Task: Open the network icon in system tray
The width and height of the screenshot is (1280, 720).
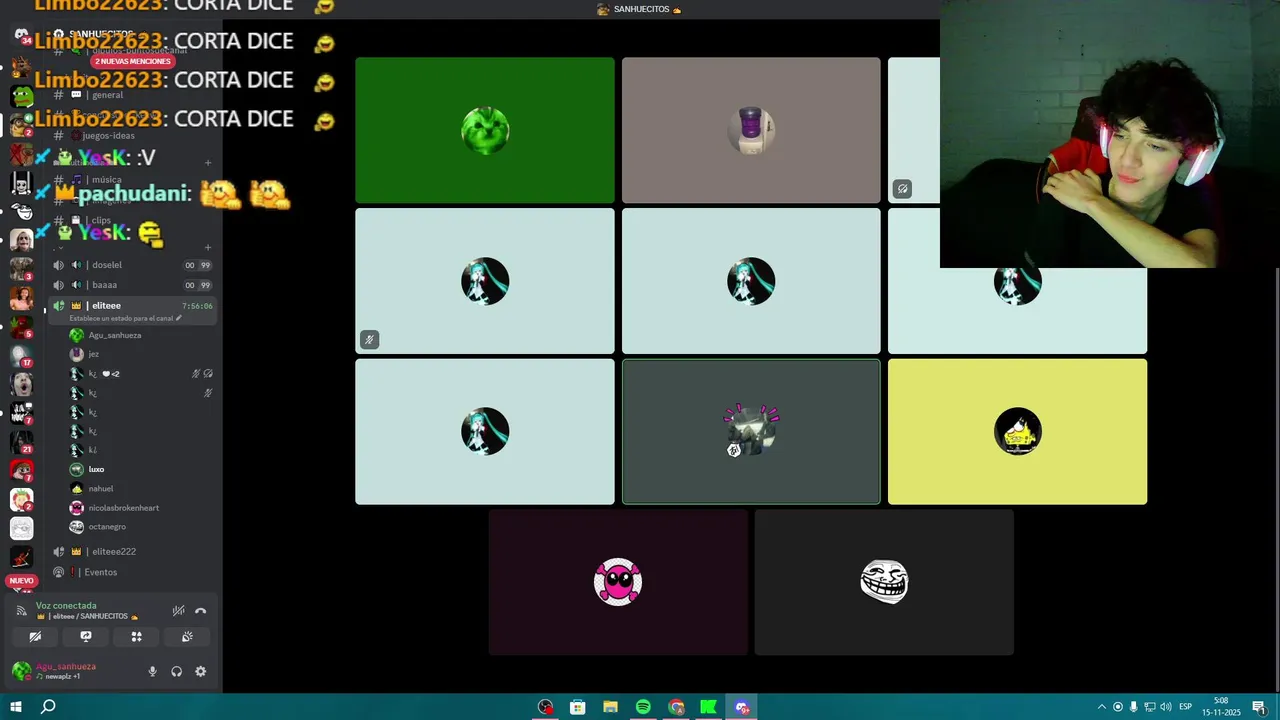Action: (x=1150, y=707)
